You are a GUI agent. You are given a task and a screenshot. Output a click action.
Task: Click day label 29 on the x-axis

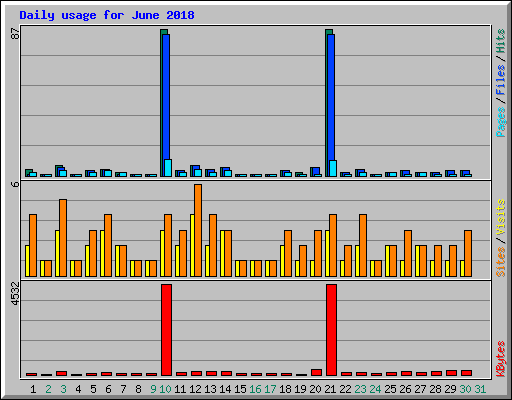(450, 389)
